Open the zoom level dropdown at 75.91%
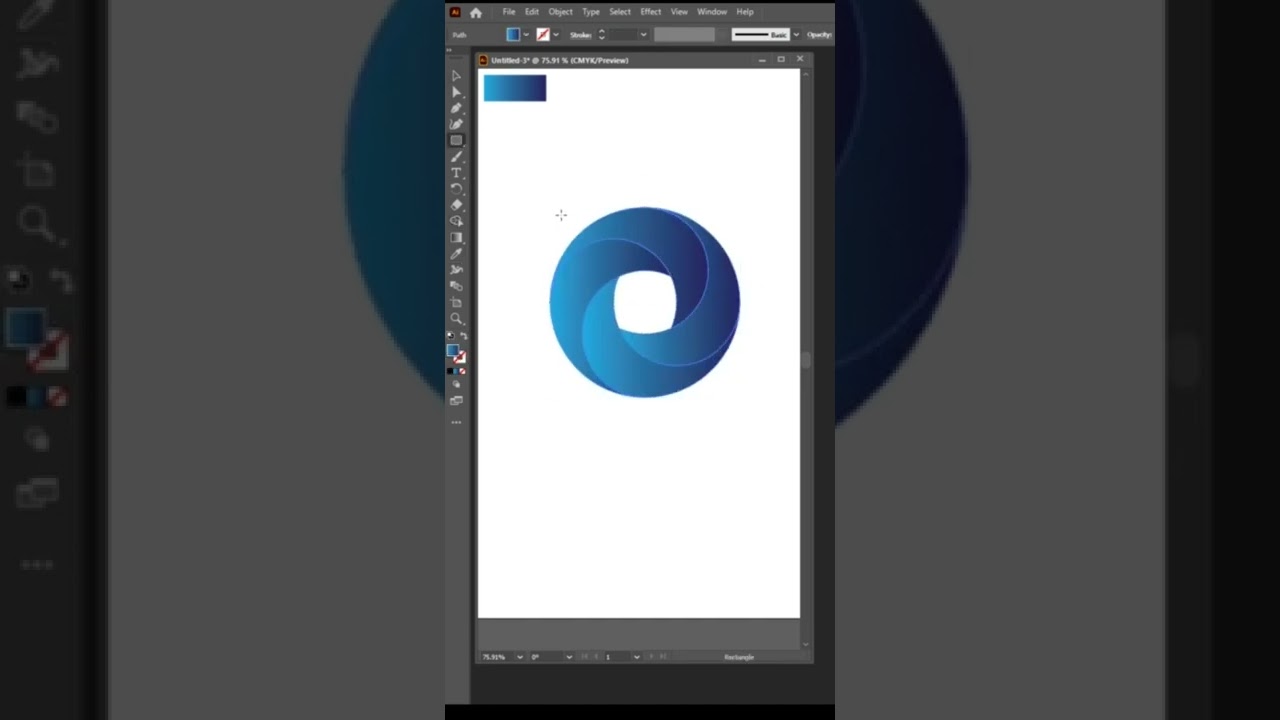The image size is (1280, 720). (519, 657)
